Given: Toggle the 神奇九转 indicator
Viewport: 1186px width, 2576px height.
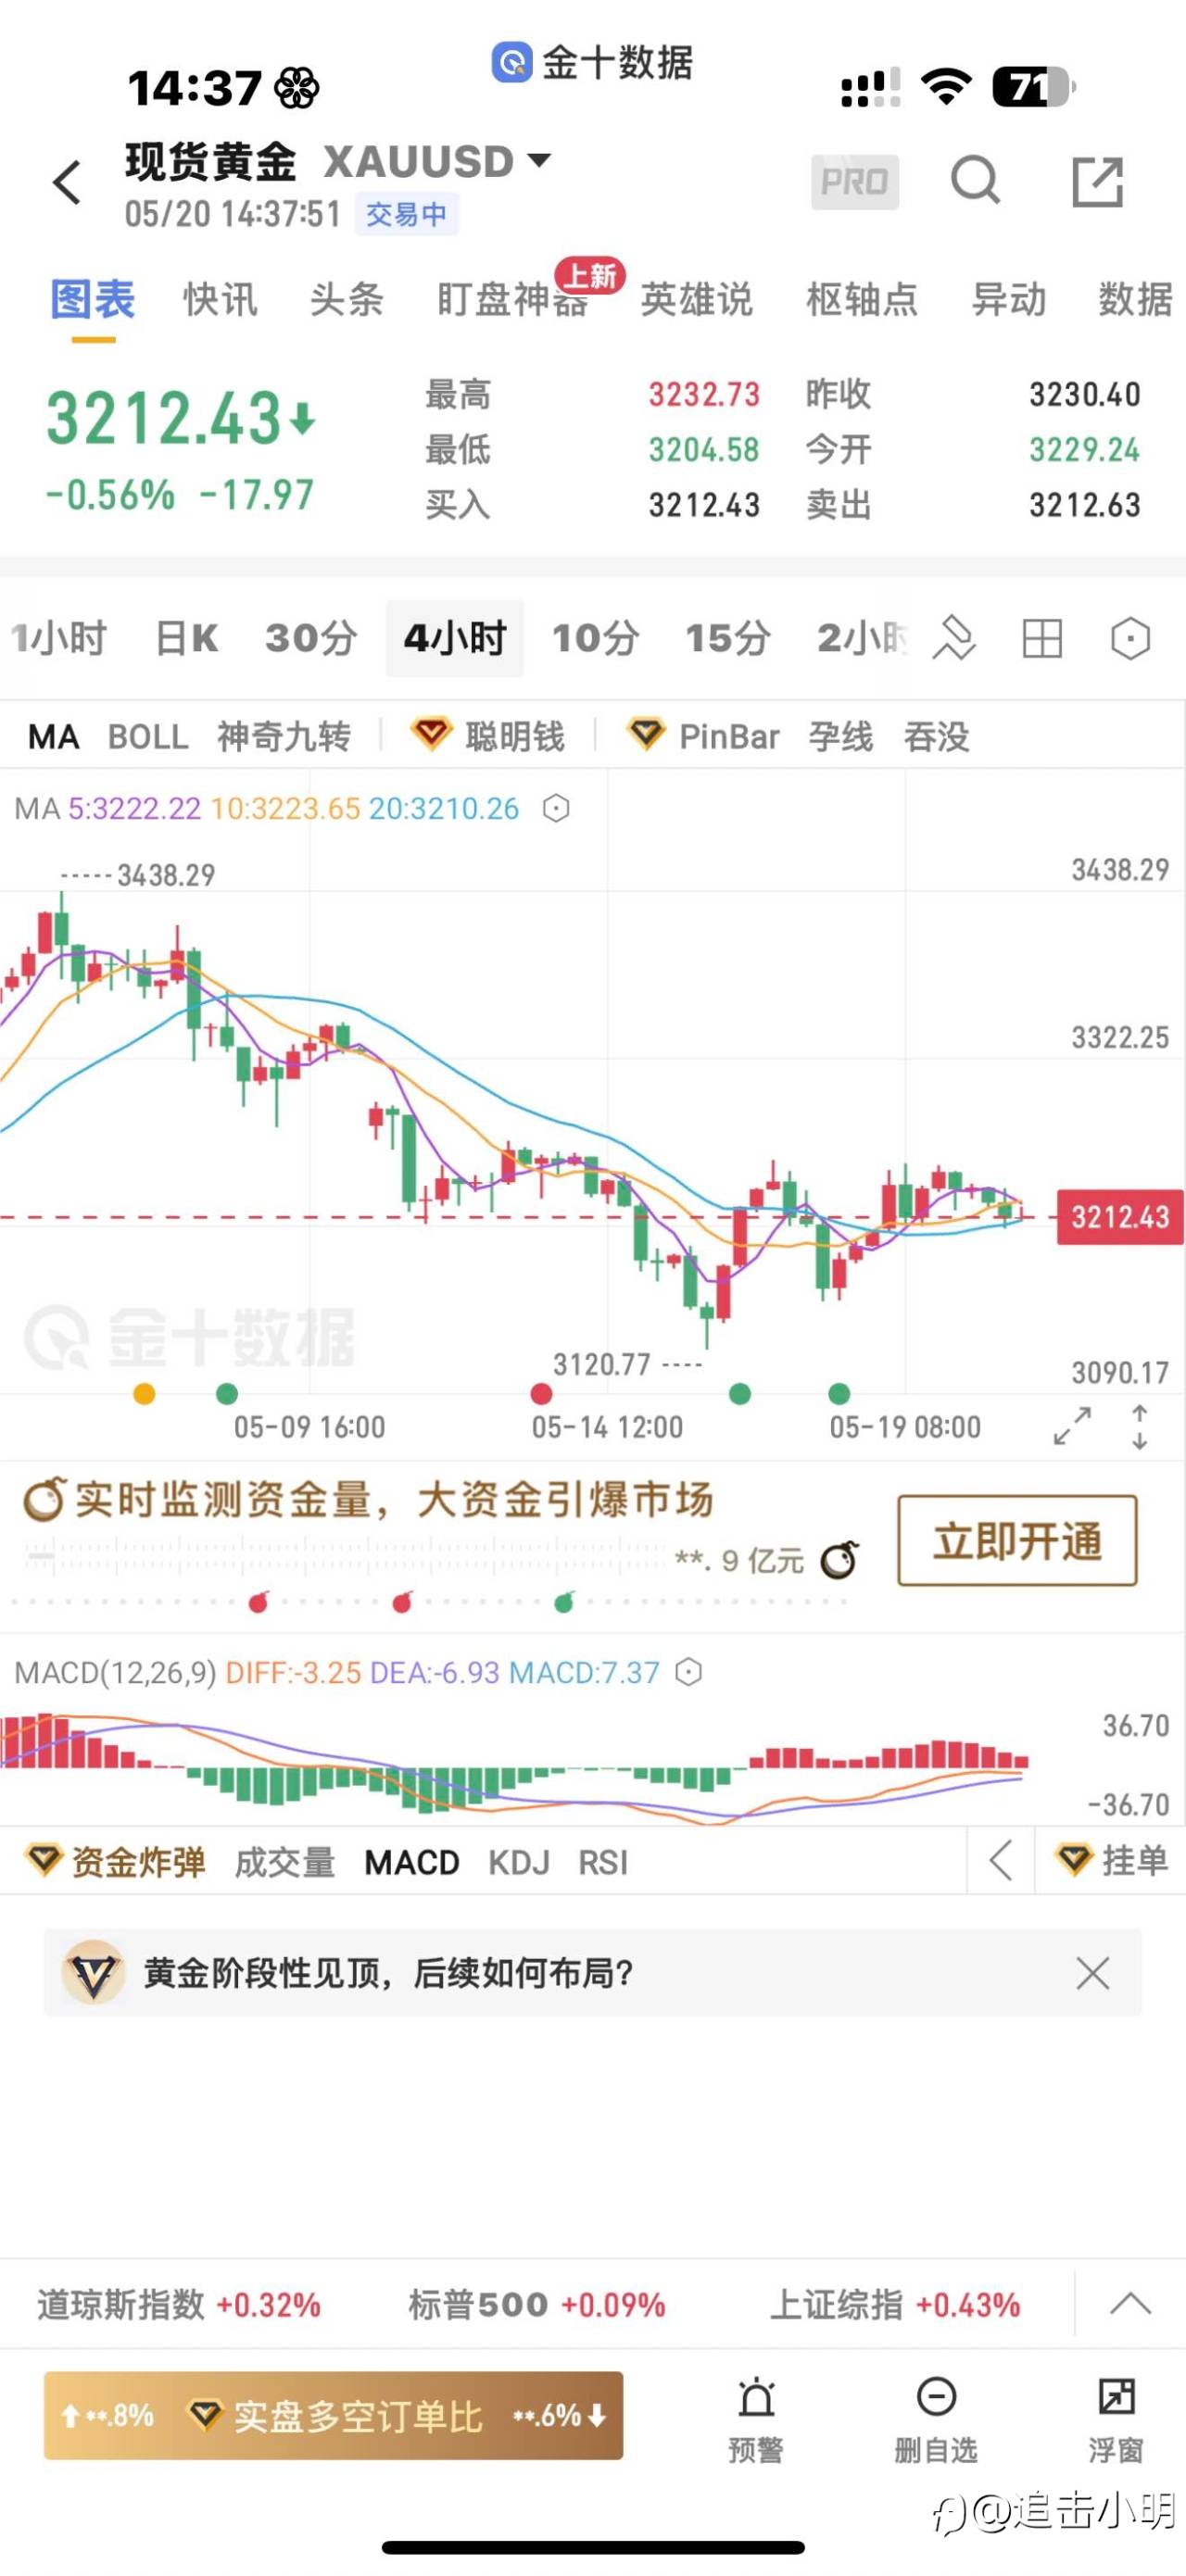Looking at the screenshot, I should pyautogui.click(x=284, y=737).
